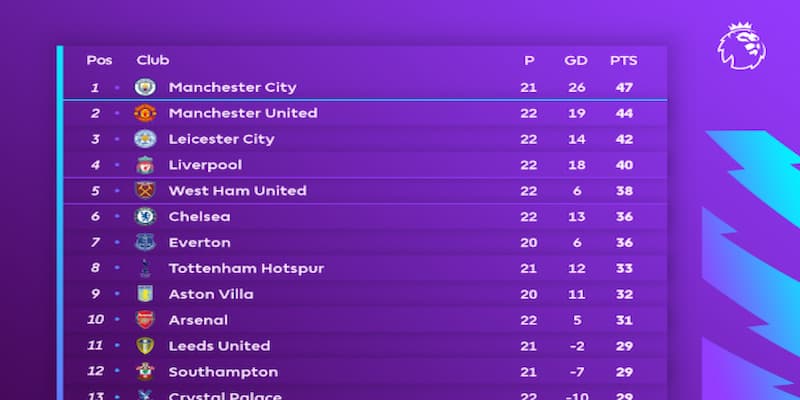Viewport: 800px width, 400px height.
Task: Select Liverpool's 40 points value
Action: pos(623,165)
